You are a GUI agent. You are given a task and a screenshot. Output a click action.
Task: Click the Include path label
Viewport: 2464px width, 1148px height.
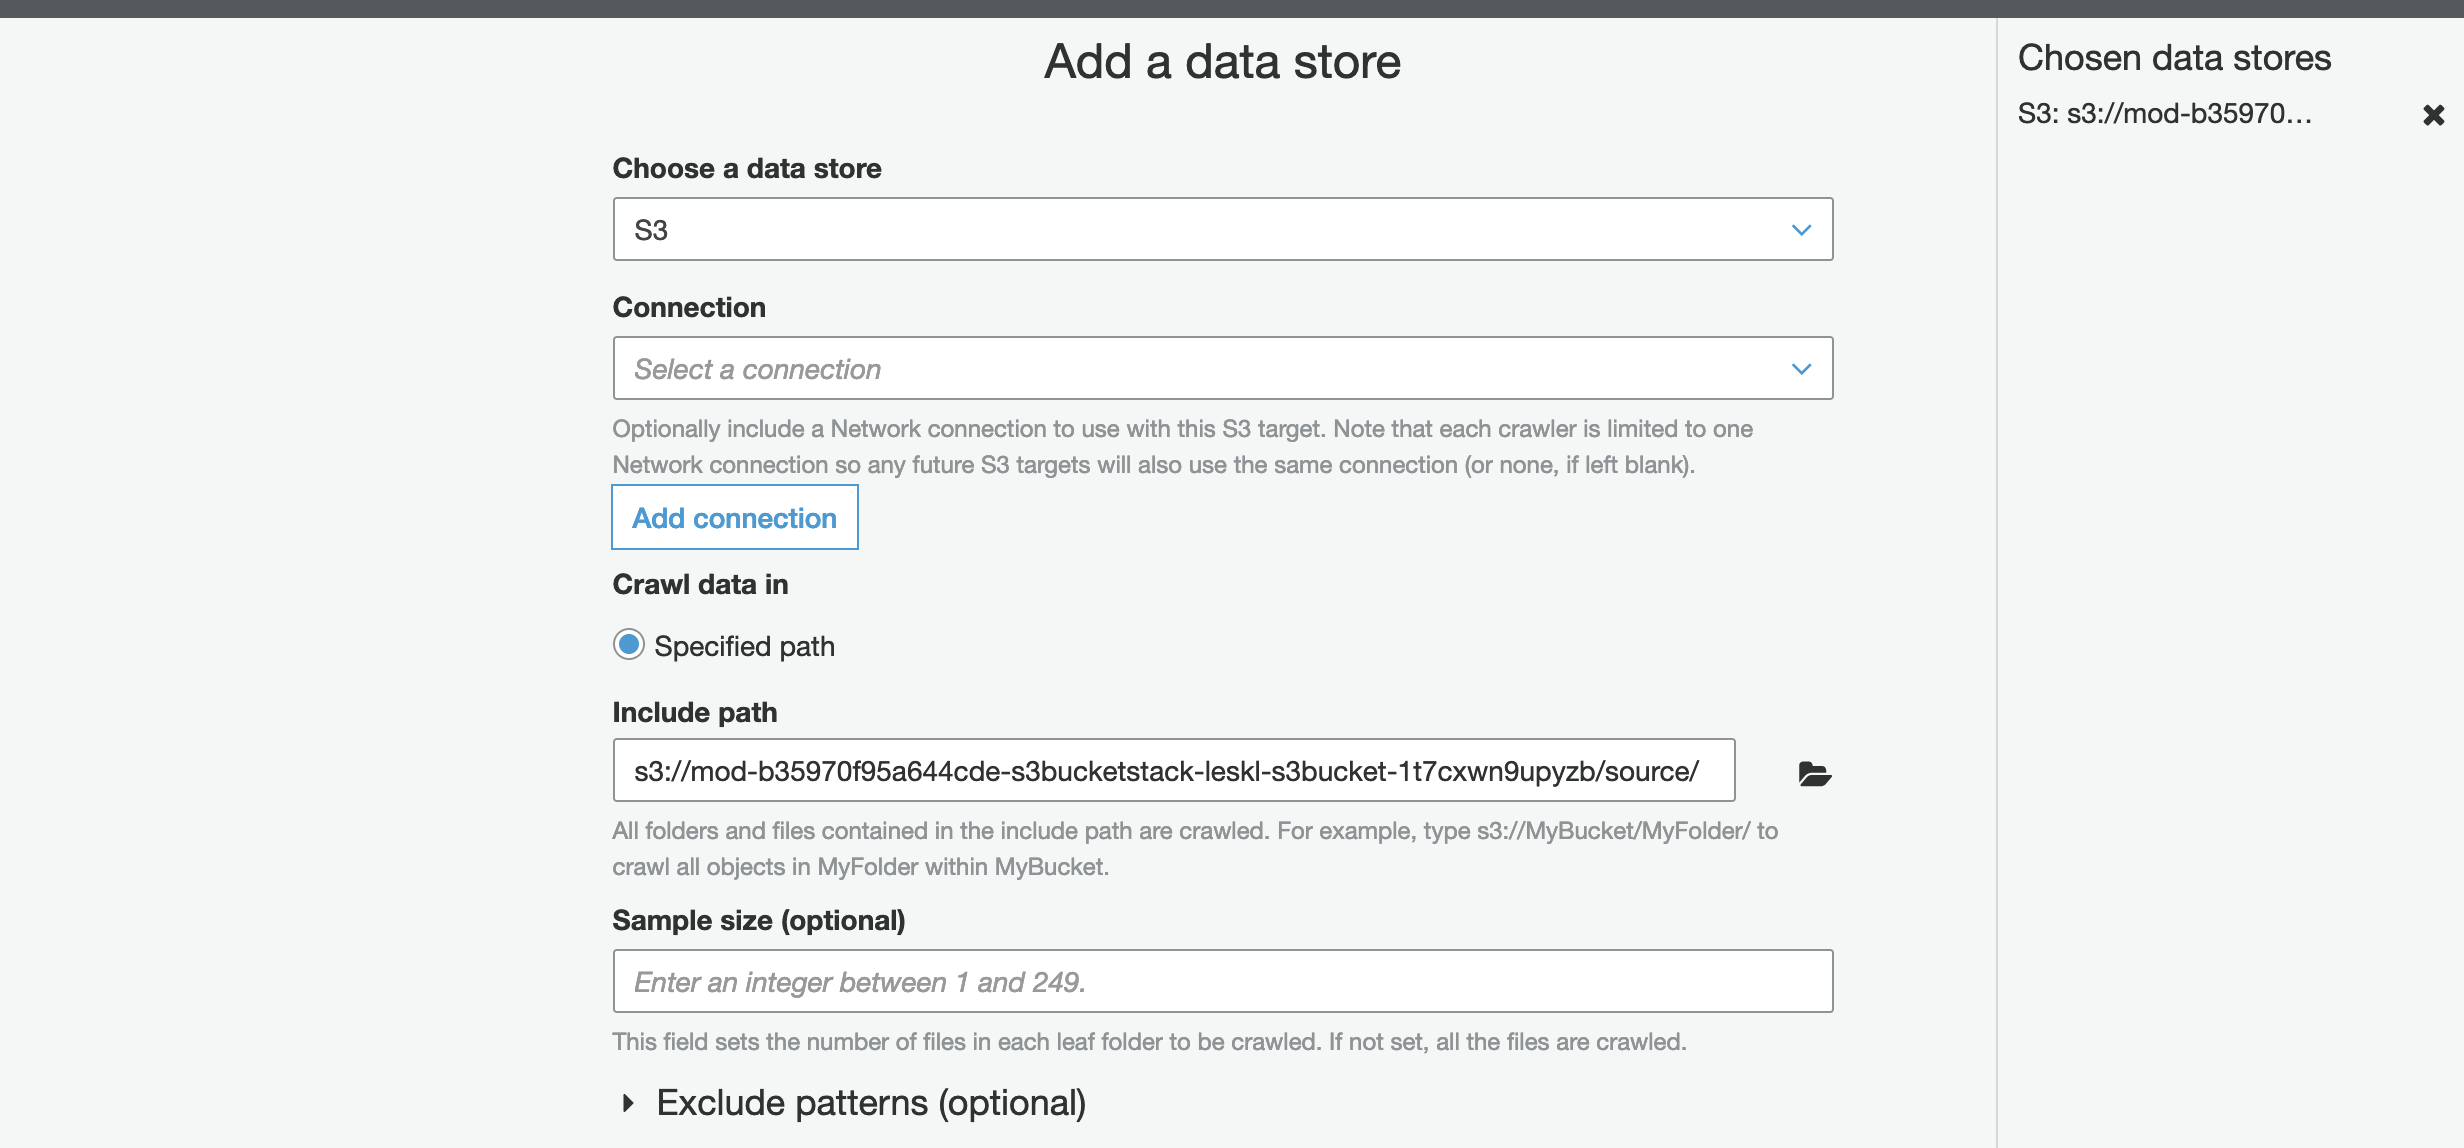[694, 712]
